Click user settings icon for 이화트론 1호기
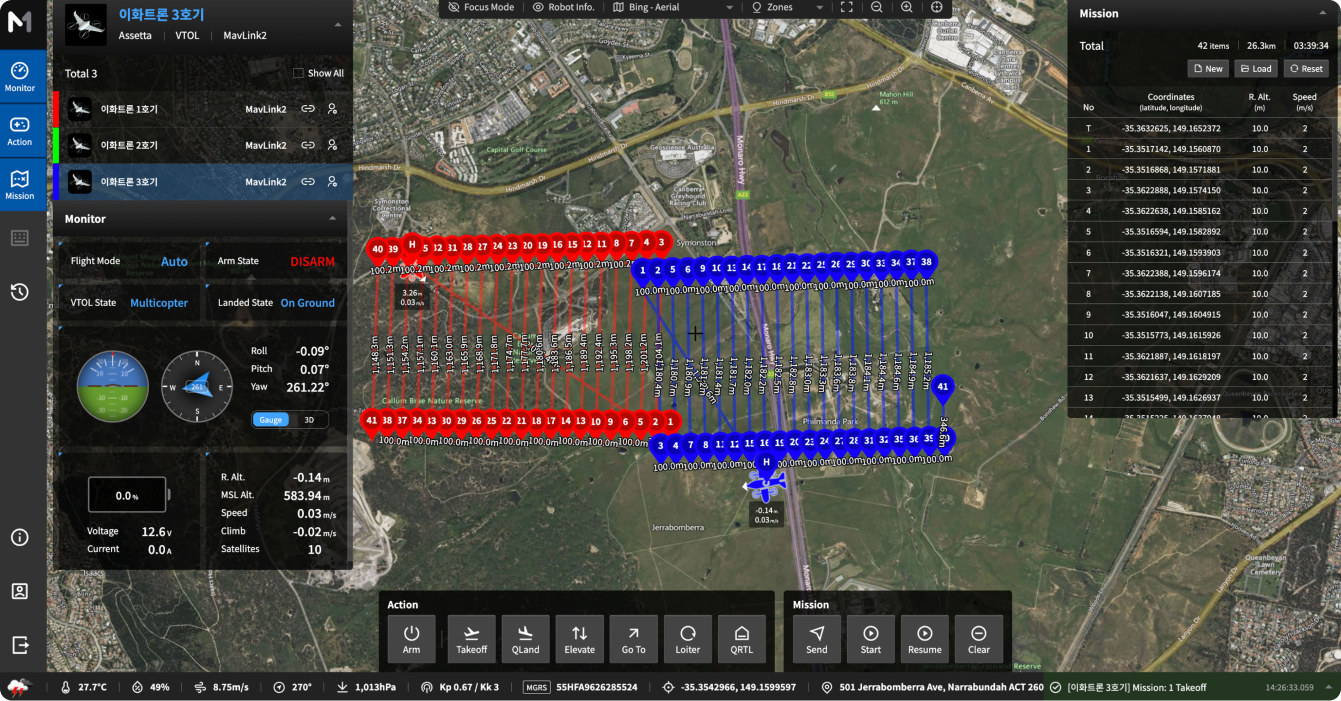This screenshot has height=701, width=1341. (333, 109)
